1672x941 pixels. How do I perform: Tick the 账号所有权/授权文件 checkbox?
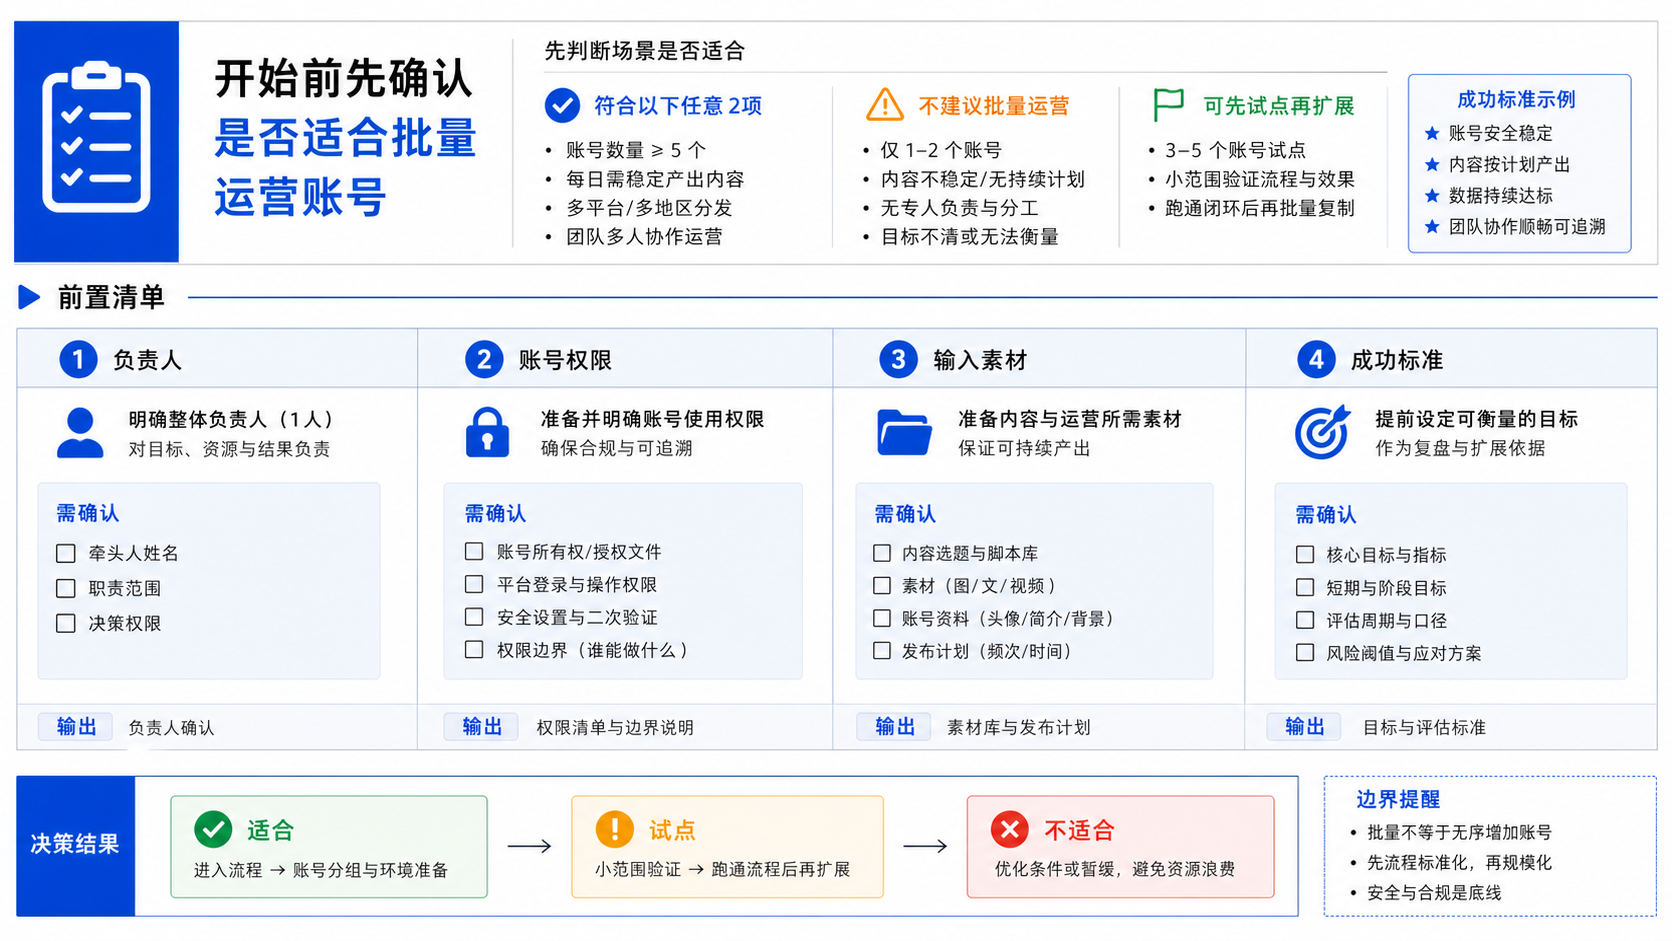pyautogui.click(x=474, y=551)
